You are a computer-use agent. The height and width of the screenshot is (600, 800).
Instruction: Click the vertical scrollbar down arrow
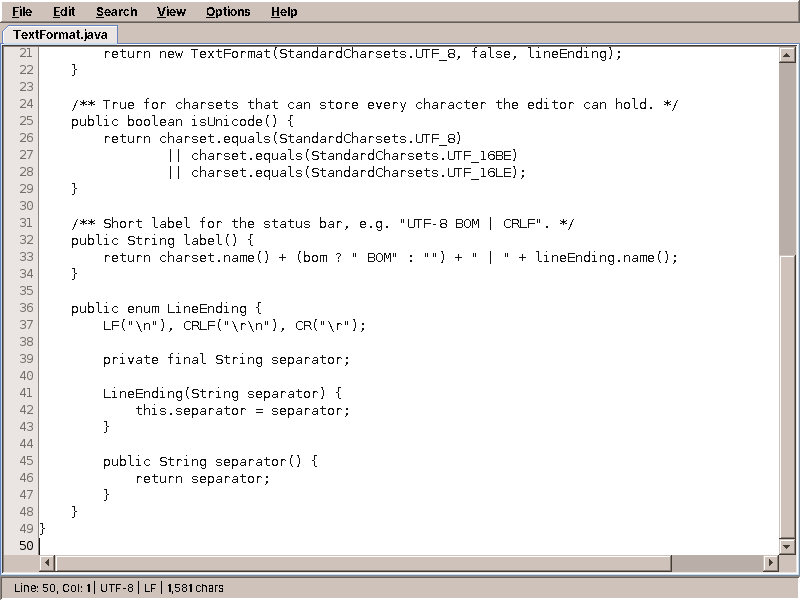(x=787, y=546)
